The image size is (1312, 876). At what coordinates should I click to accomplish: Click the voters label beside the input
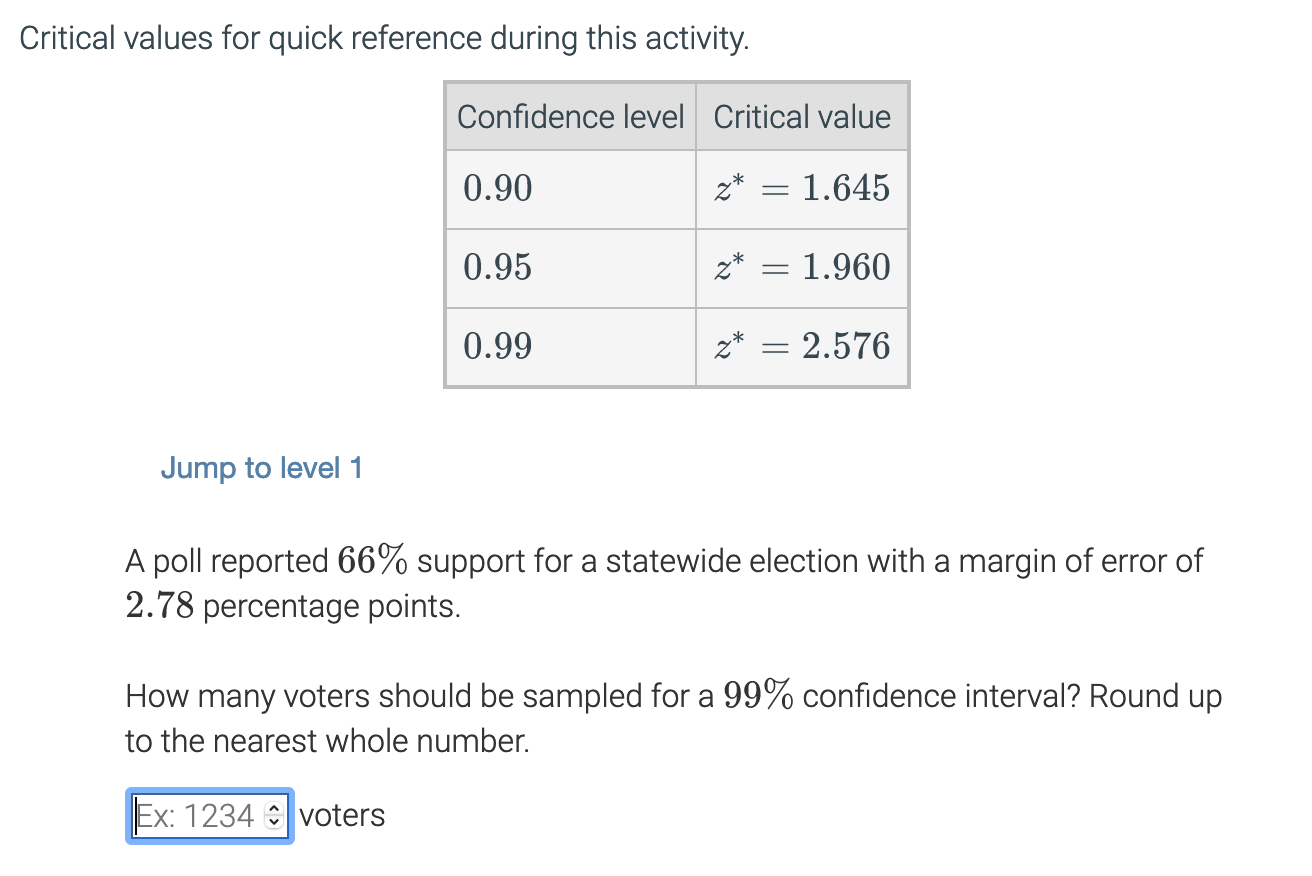[341, 815]
